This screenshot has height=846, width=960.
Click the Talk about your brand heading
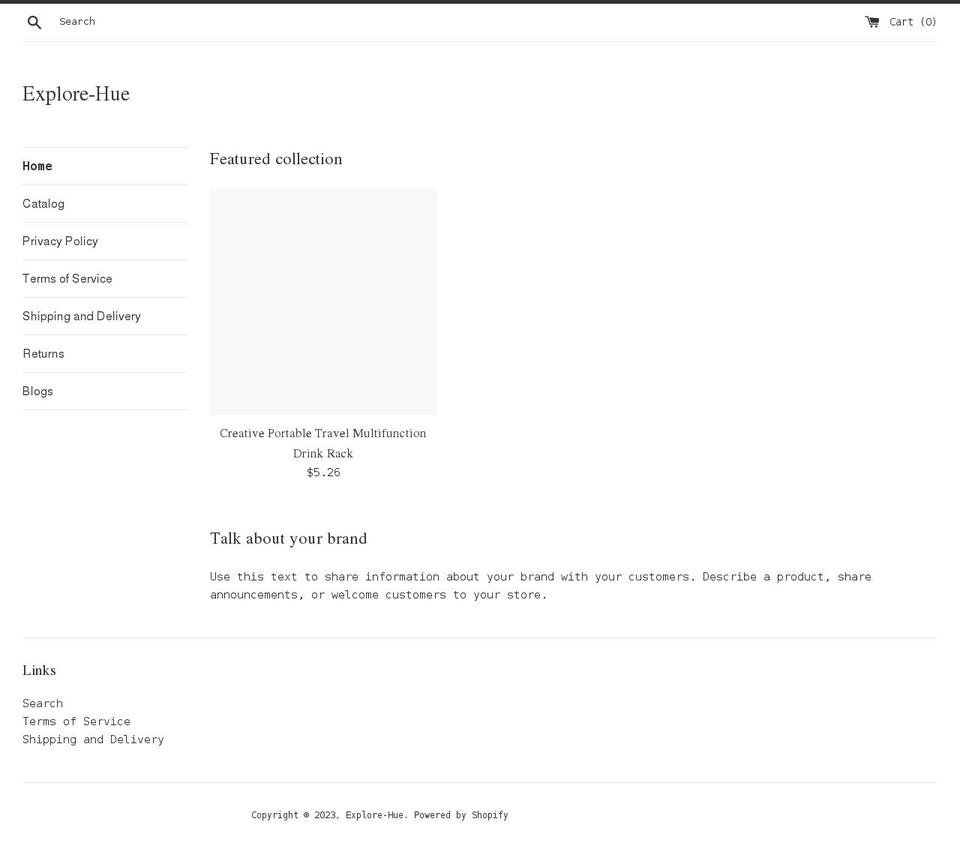288,539
